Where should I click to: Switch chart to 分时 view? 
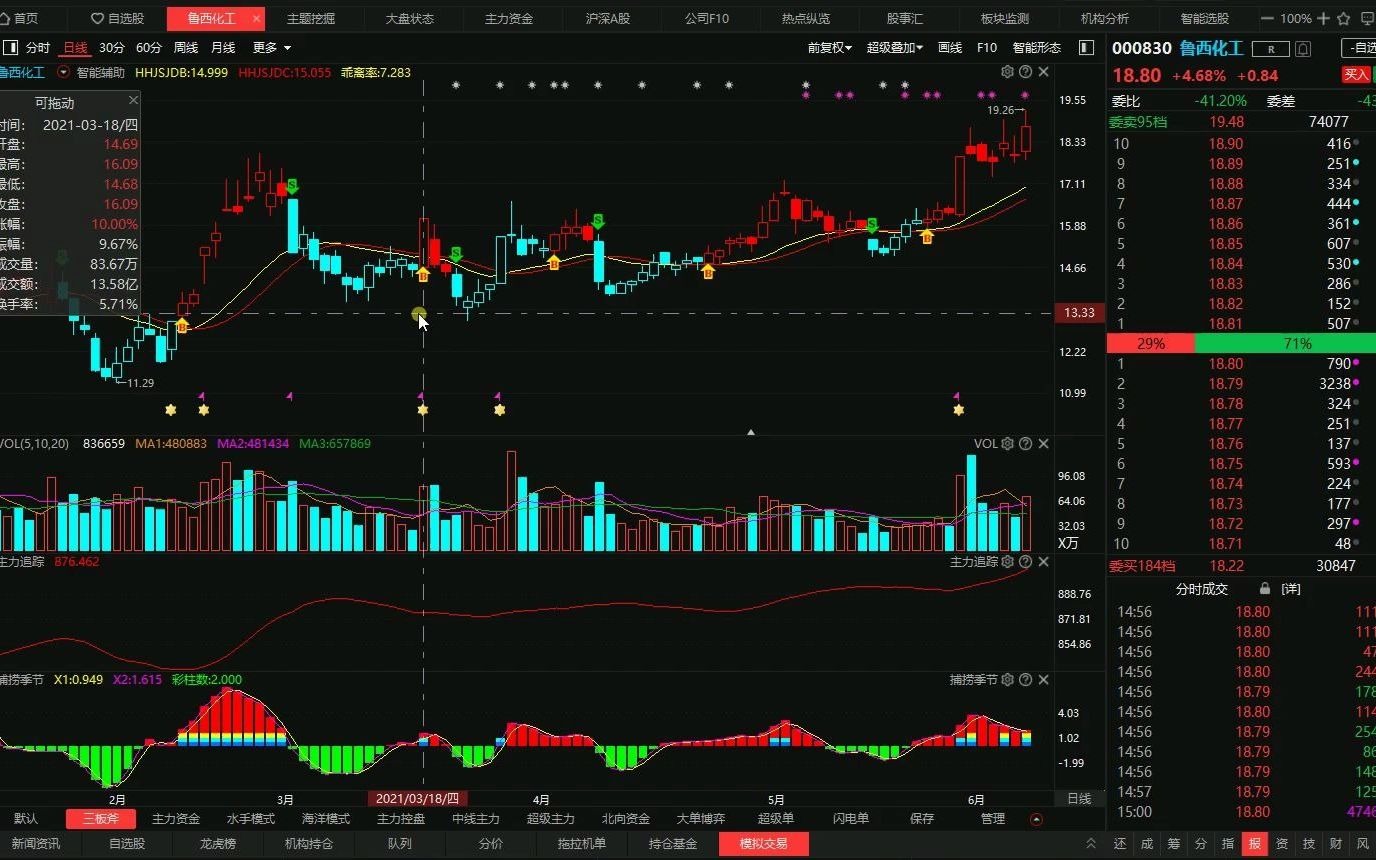click(38, 47)
